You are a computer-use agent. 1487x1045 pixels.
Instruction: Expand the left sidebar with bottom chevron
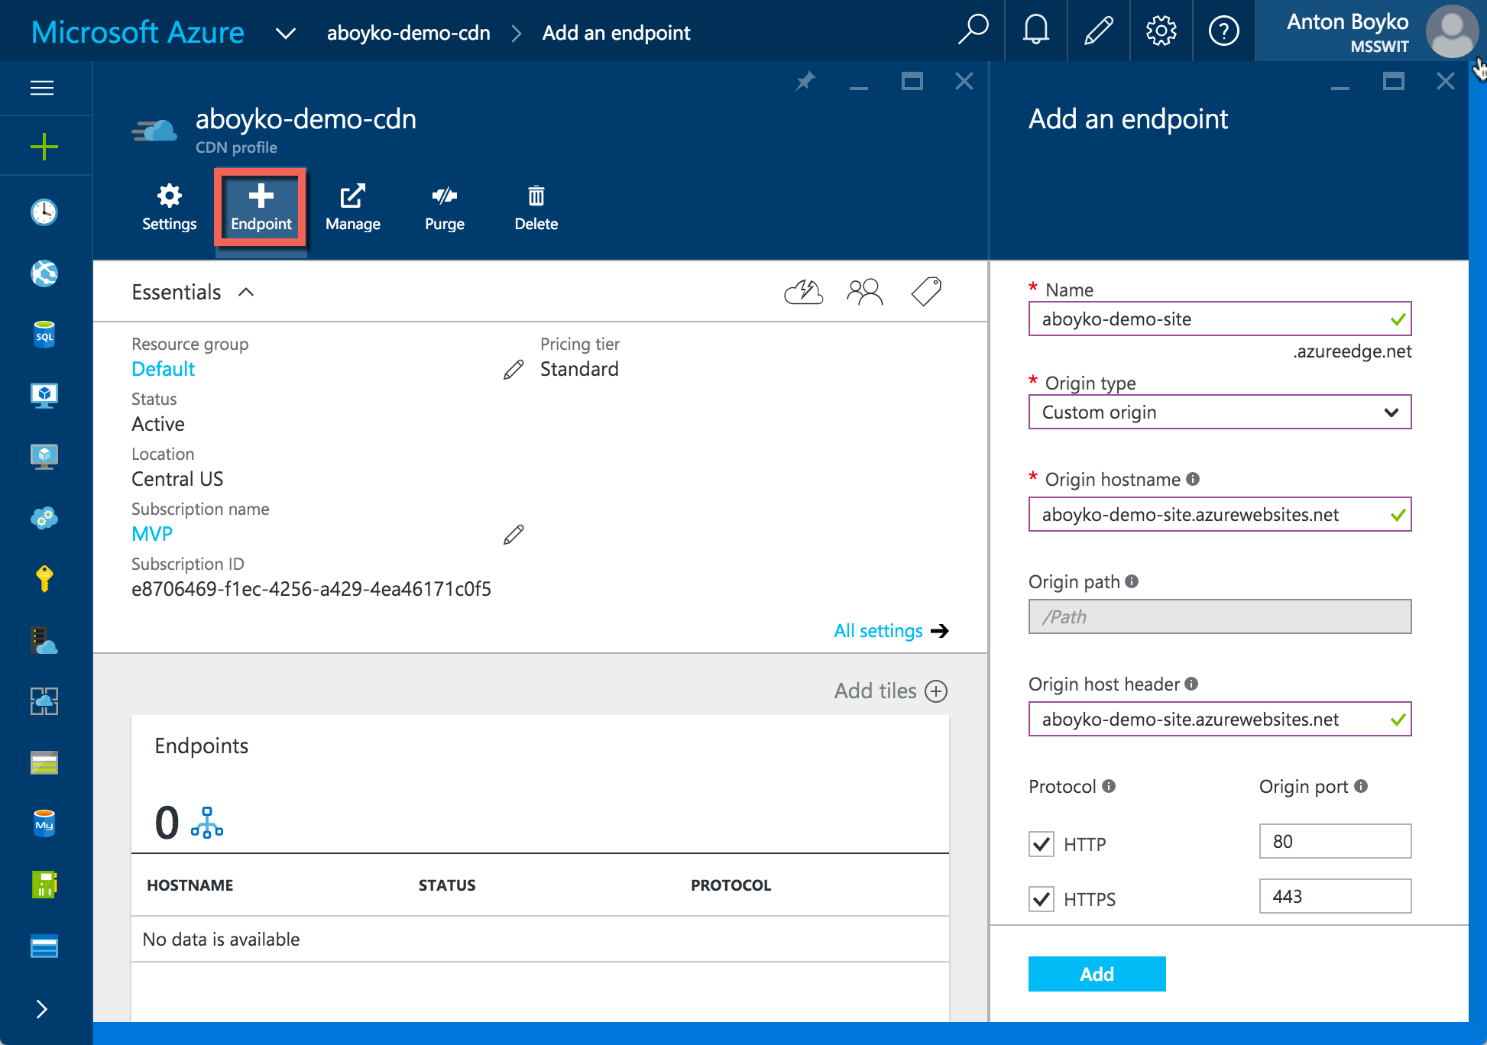point(42,1009)
